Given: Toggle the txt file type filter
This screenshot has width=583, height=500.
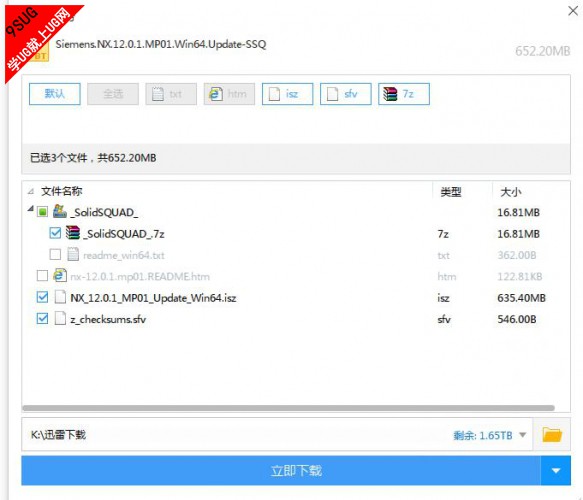Looking at the screenshot, I should tap(171, 94).
